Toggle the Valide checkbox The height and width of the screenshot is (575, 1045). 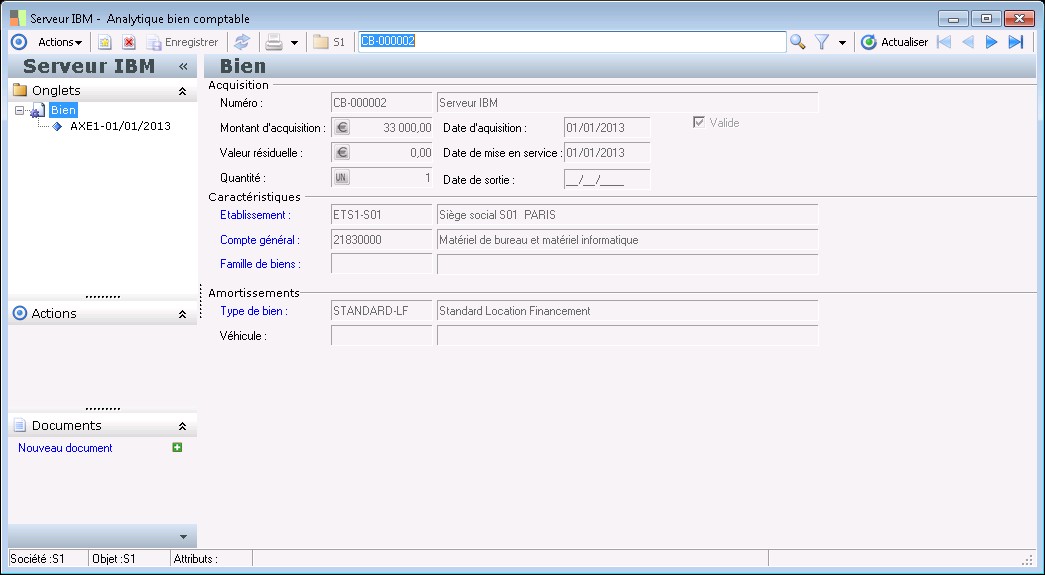[699, 122]
